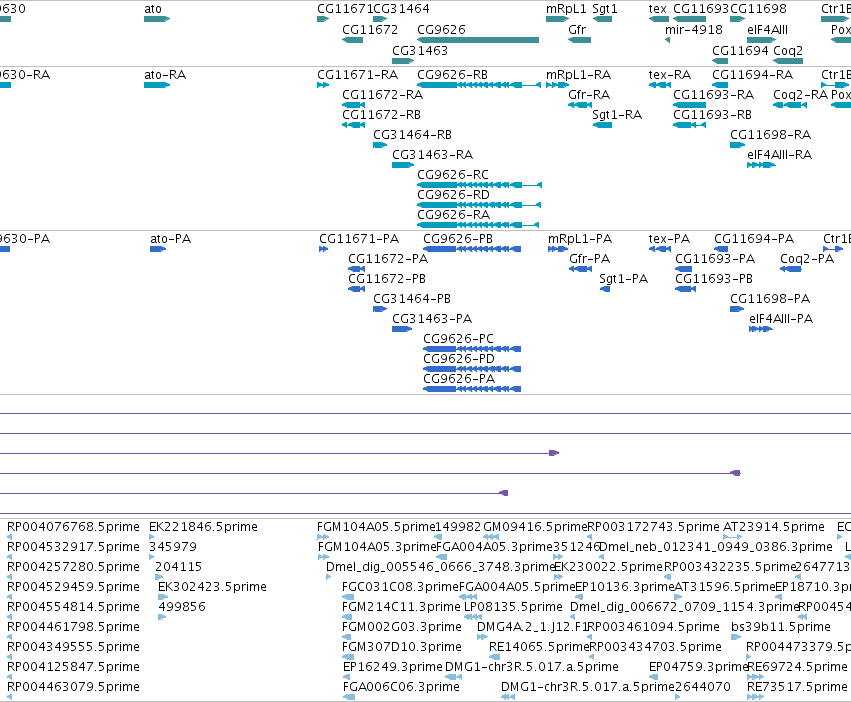Select the Sgt1 gene label

[605, 9]
